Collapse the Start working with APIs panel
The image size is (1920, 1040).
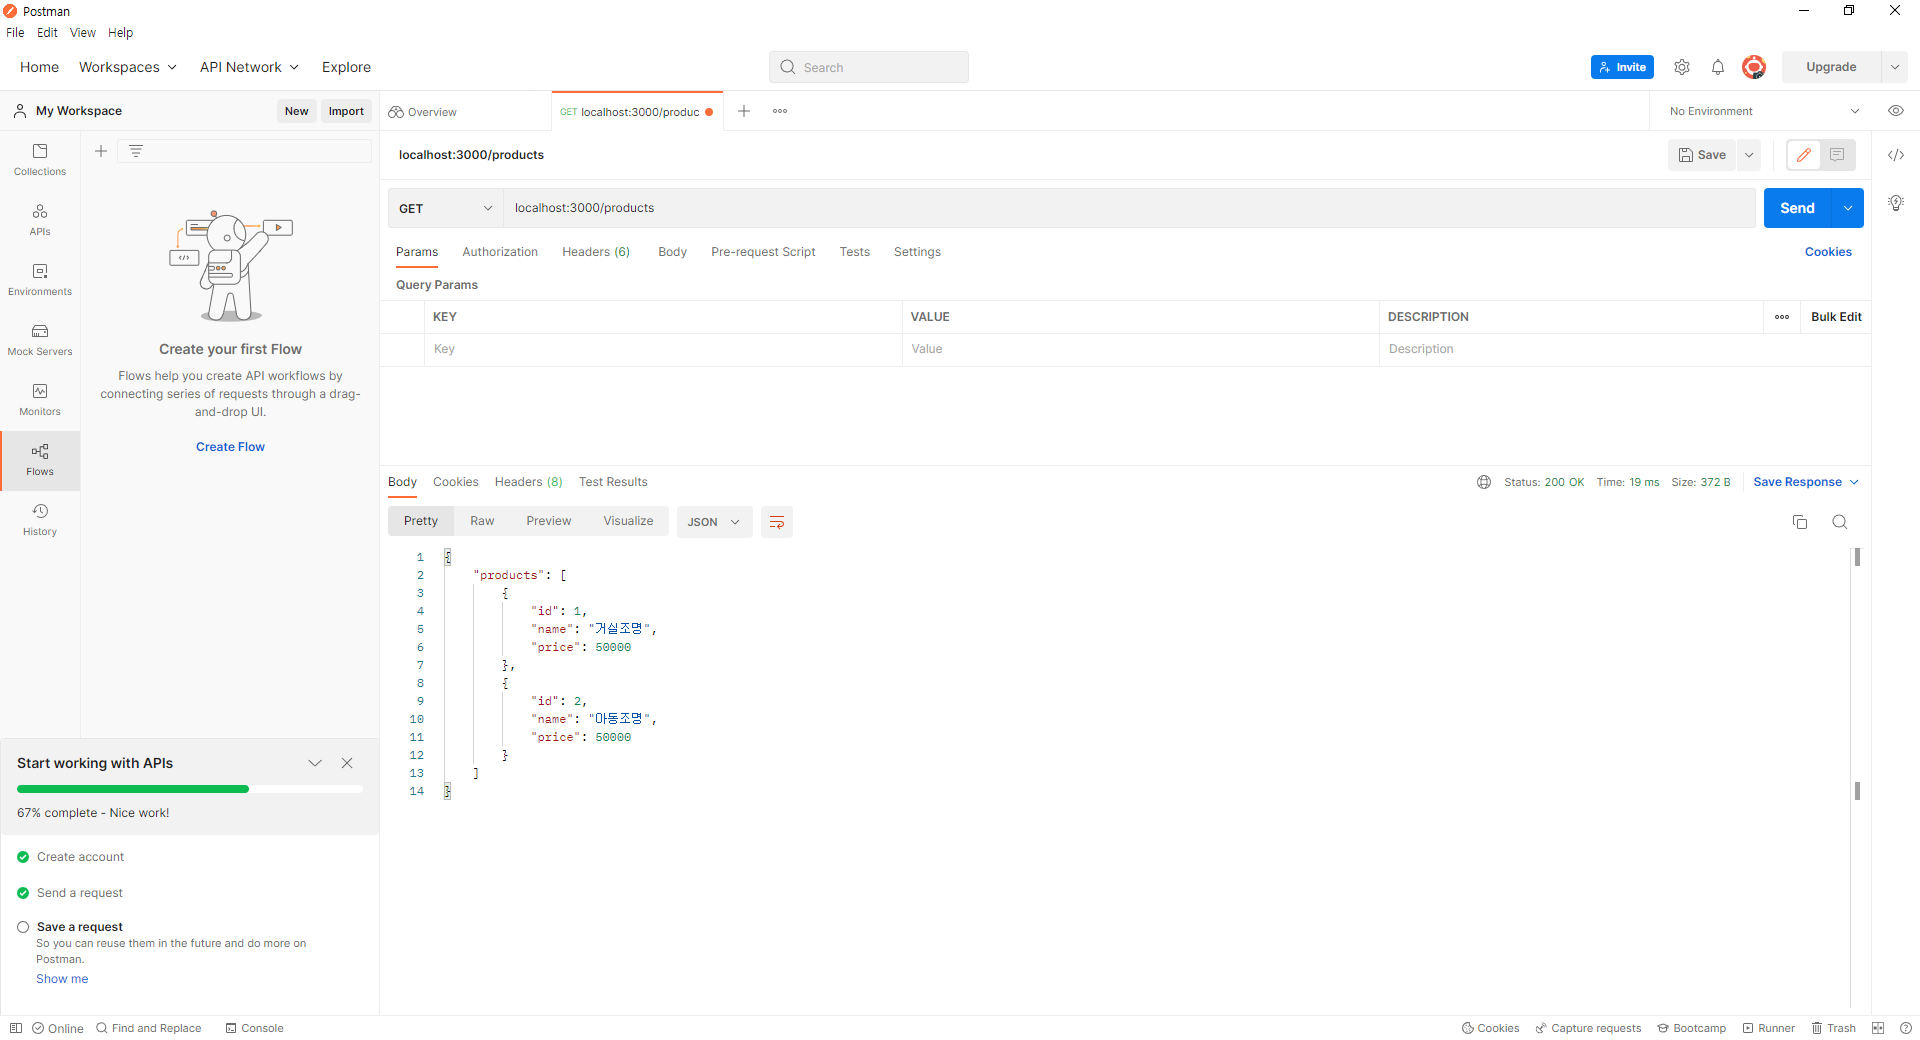pos(315,763)
